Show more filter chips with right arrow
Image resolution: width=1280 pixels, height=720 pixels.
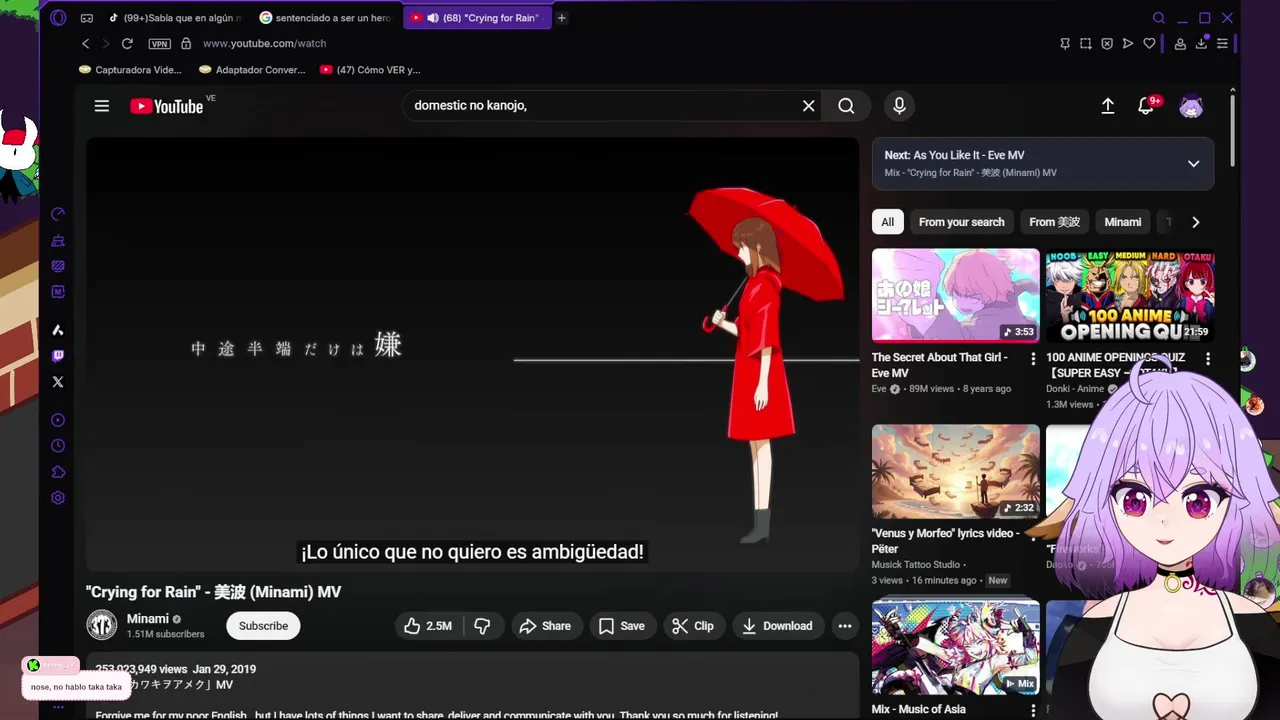tap(1195, 222)
